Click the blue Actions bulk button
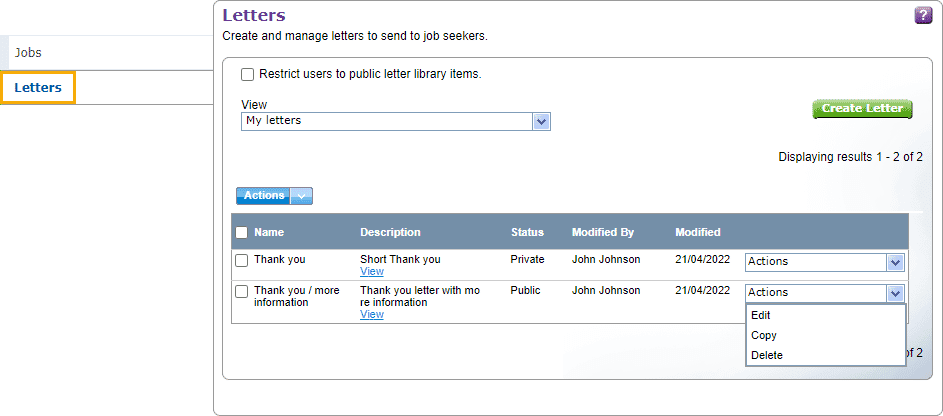The width and height of the screenshot is (943, 416). pyautogui.click(x=263, y=195)
